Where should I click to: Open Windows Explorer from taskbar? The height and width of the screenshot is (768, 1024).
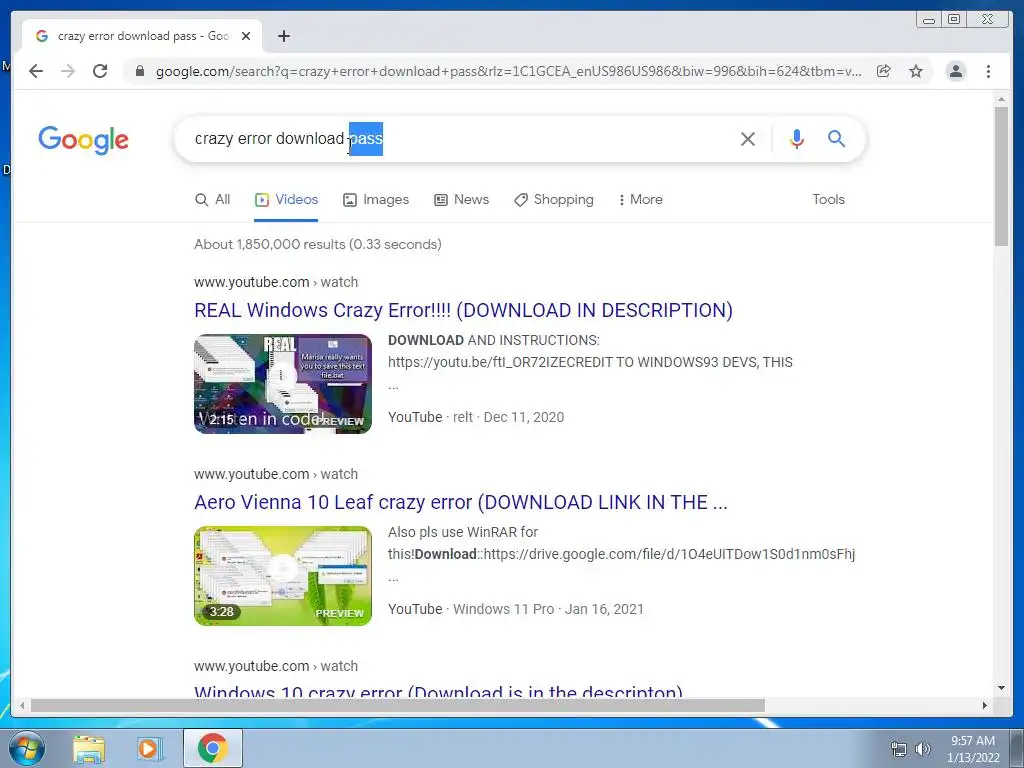[x=89, y=749]
